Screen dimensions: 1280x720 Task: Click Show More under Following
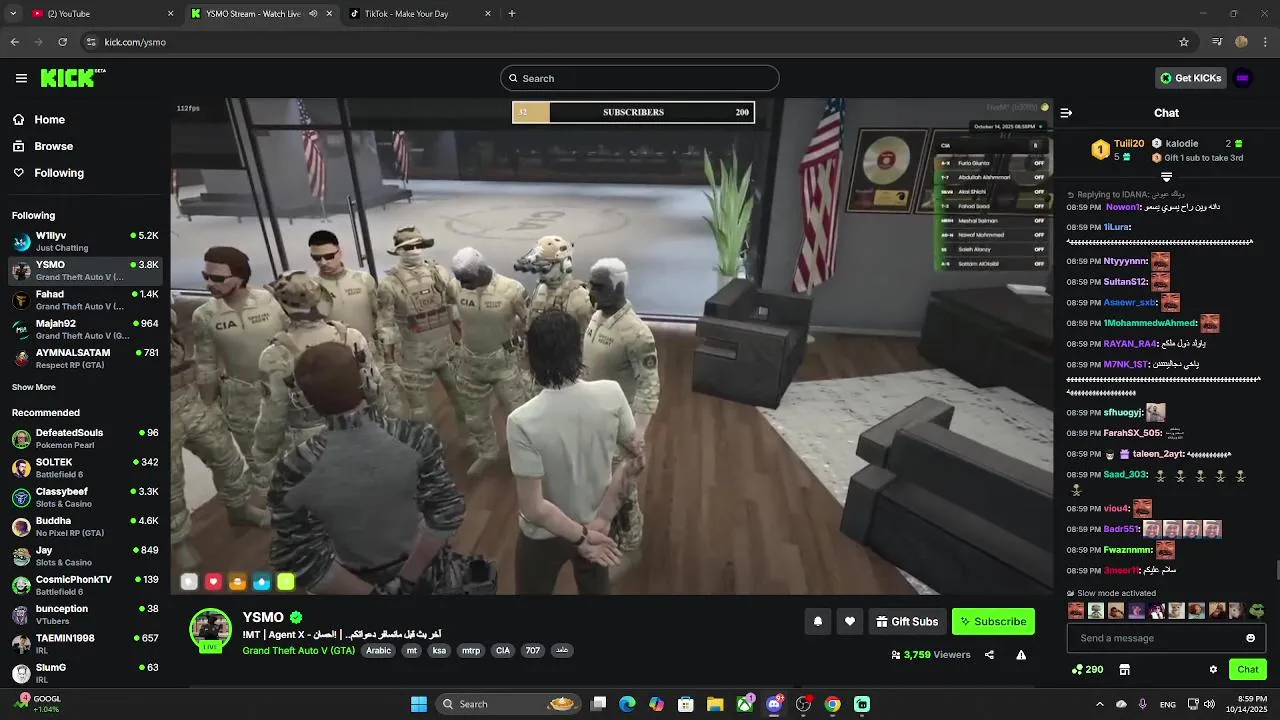[x=33, y=387]
